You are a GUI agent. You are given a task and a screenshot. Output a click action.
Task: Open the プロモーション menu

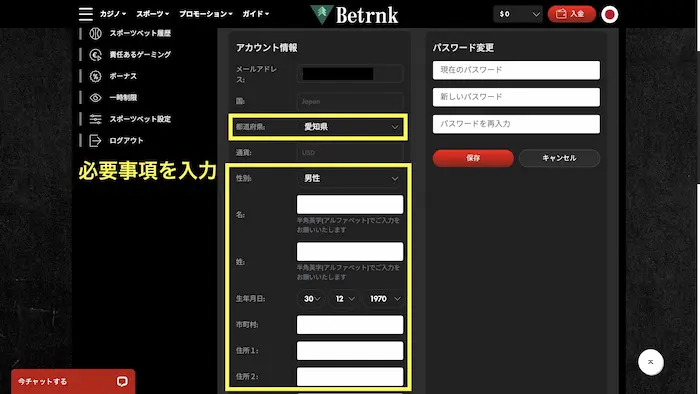pos(206,14)
